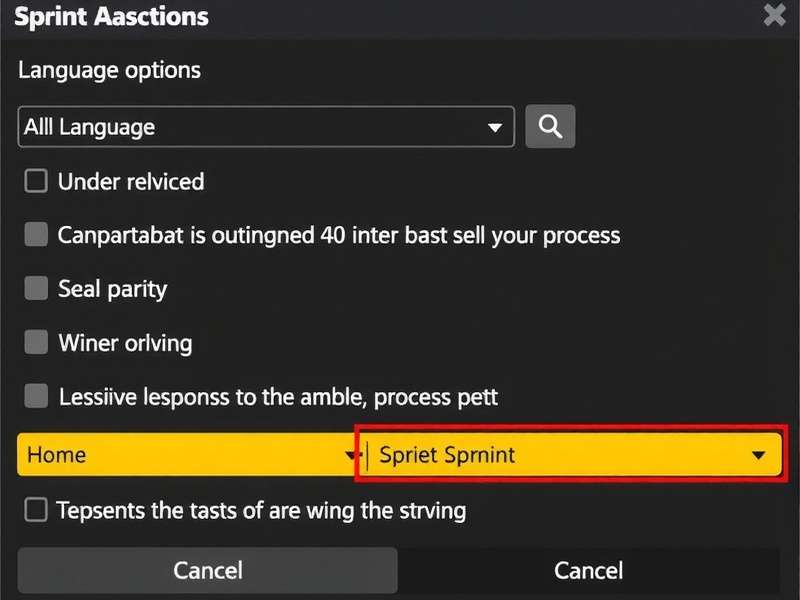Toggle the Winer orlving checkbox
The image size is (800, 600).
[36, 342]
